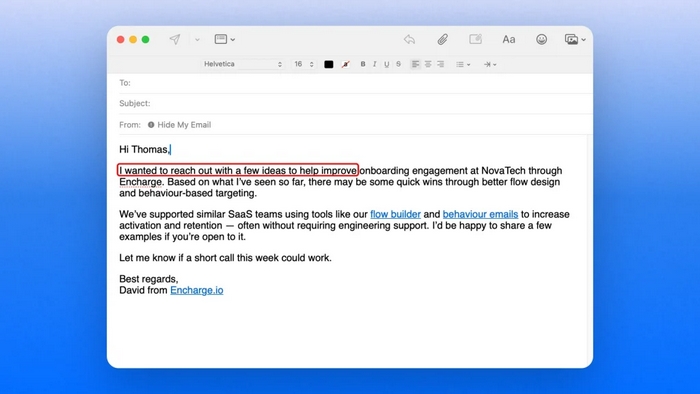Click the 'Best regards,' line
The width and height of the screenshot is (700, 394).
(149, 279)
